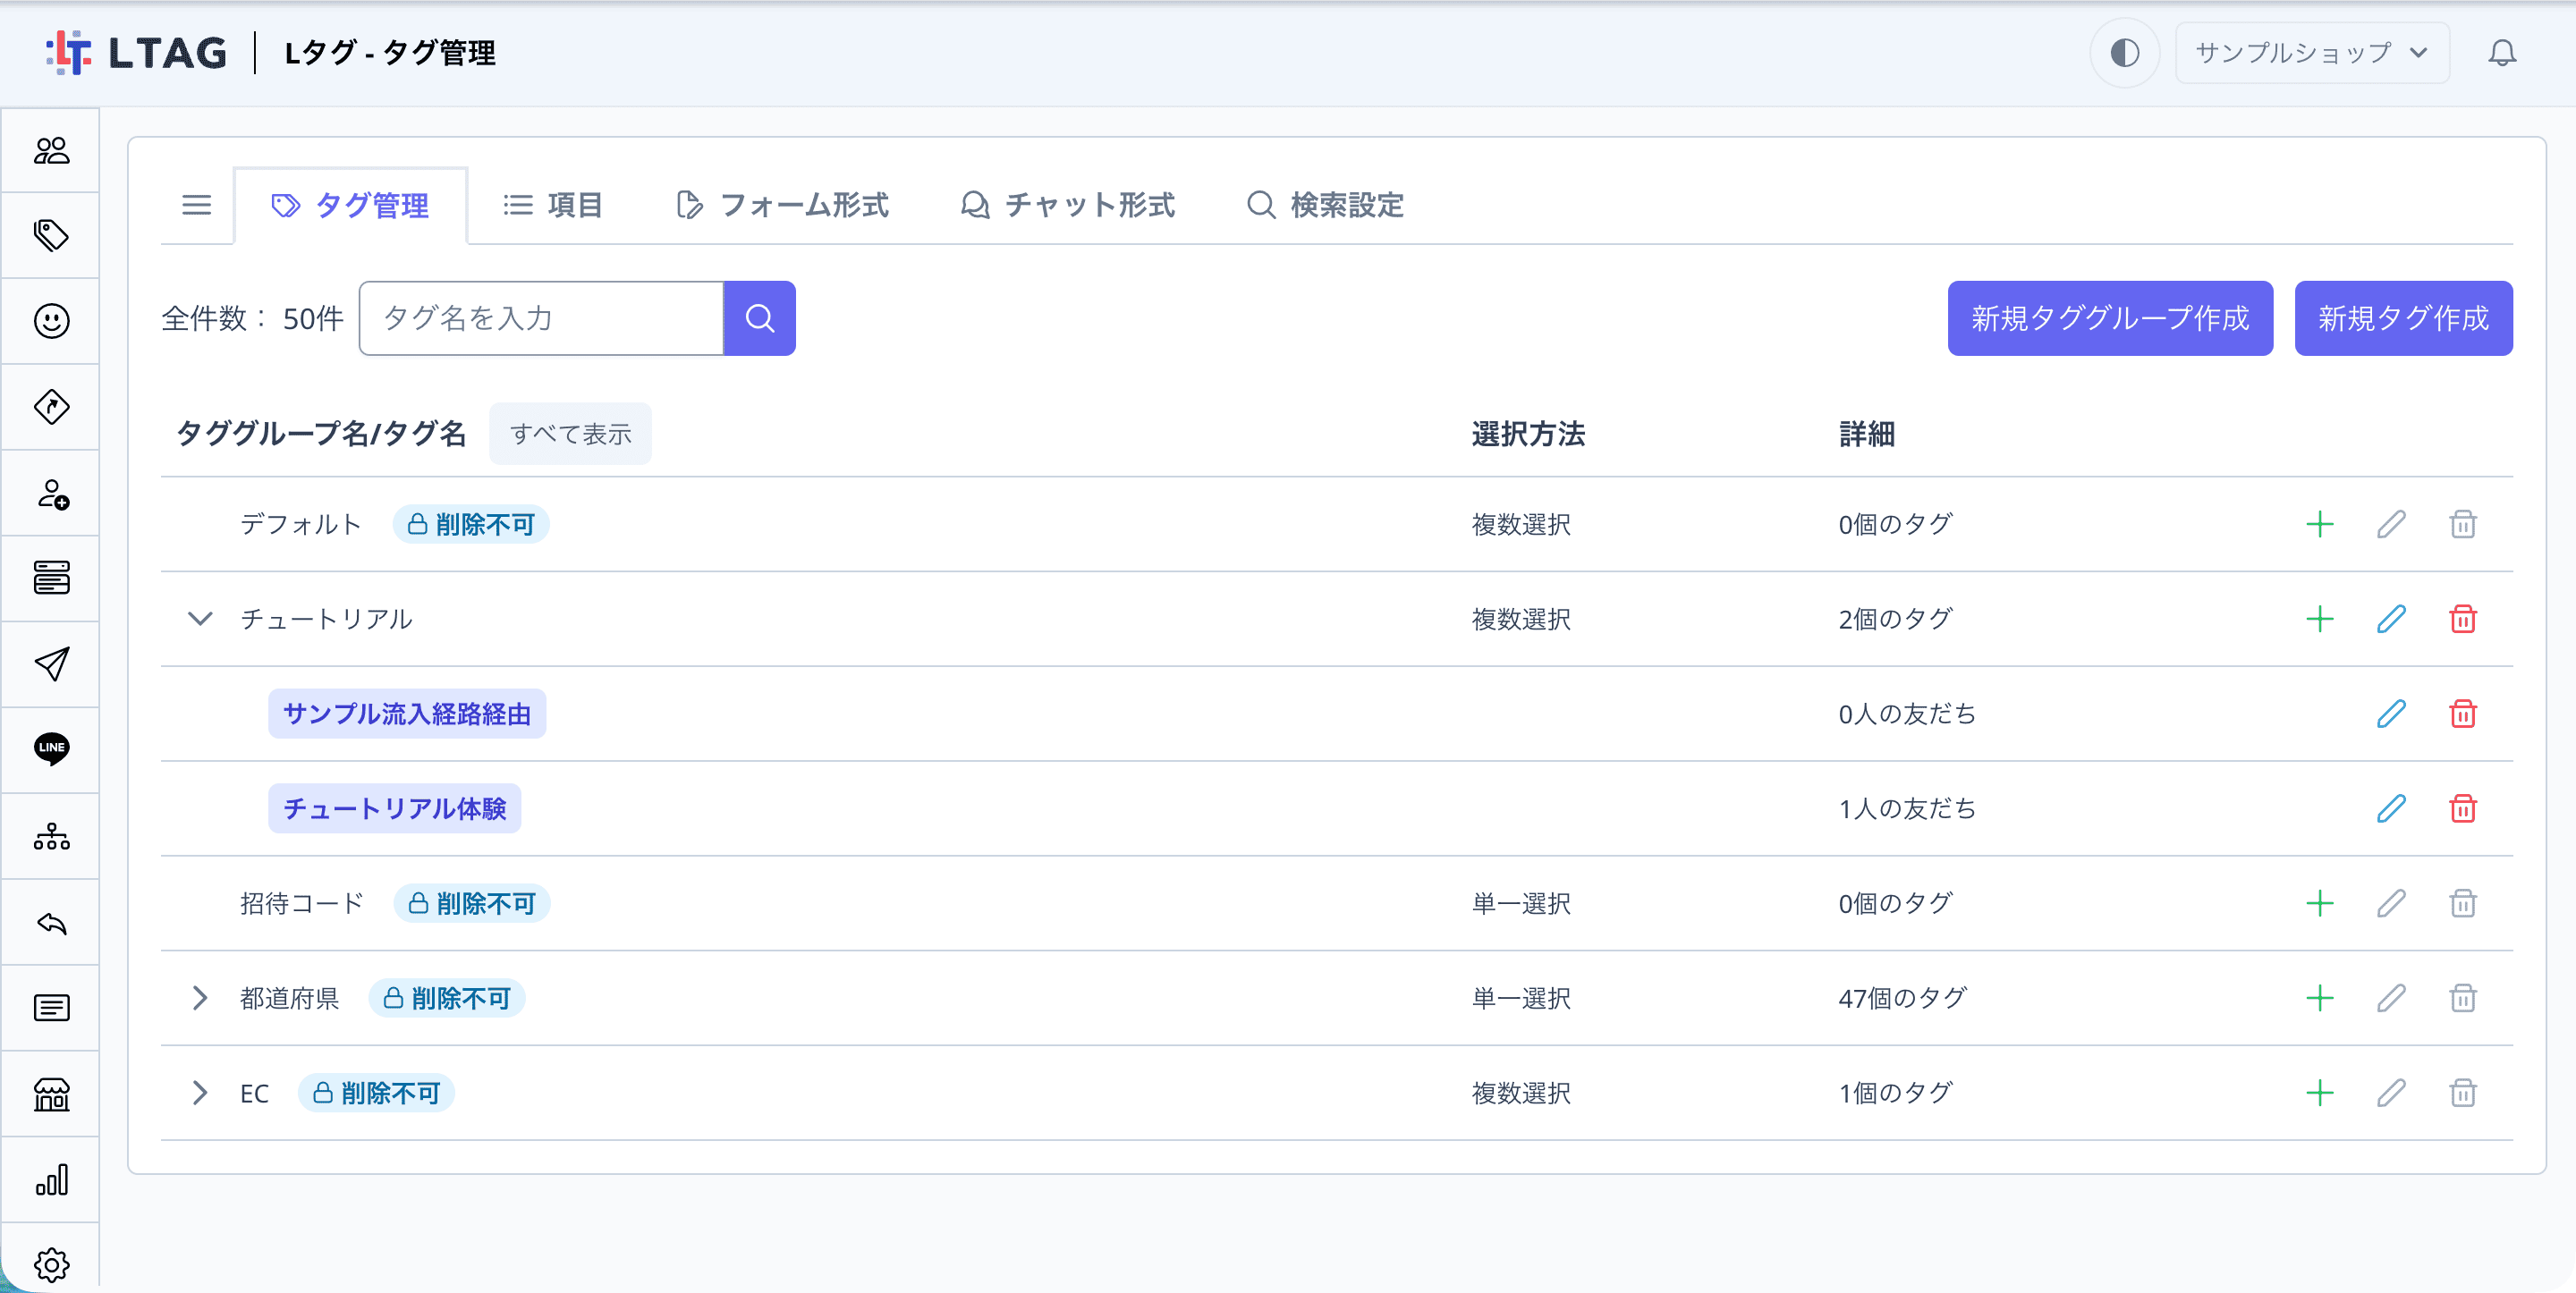Switch to the チャット形式 tab
This screenshot has width=2576, height=1293.
(1068, 205)
